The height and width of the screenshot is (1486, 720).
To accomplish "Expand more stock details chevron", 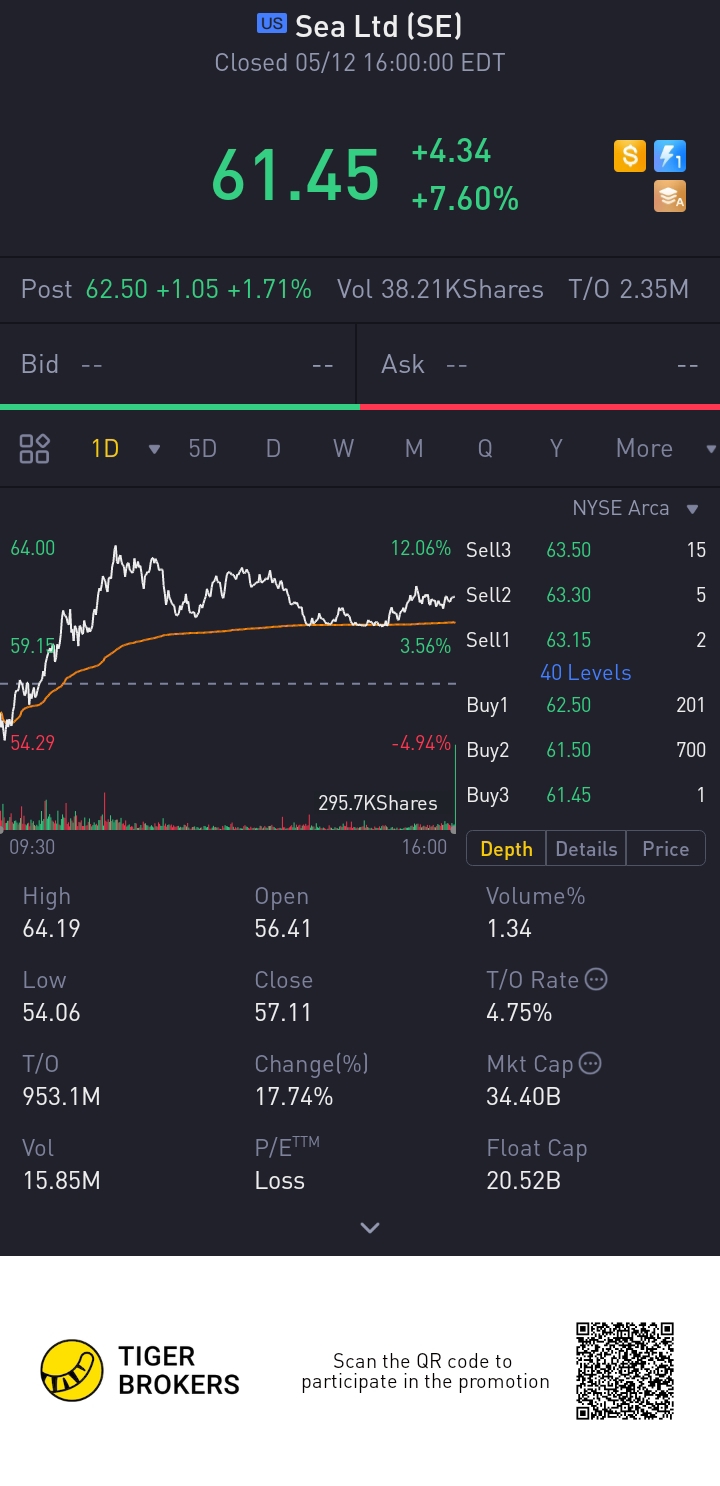I will (370, 1228).
